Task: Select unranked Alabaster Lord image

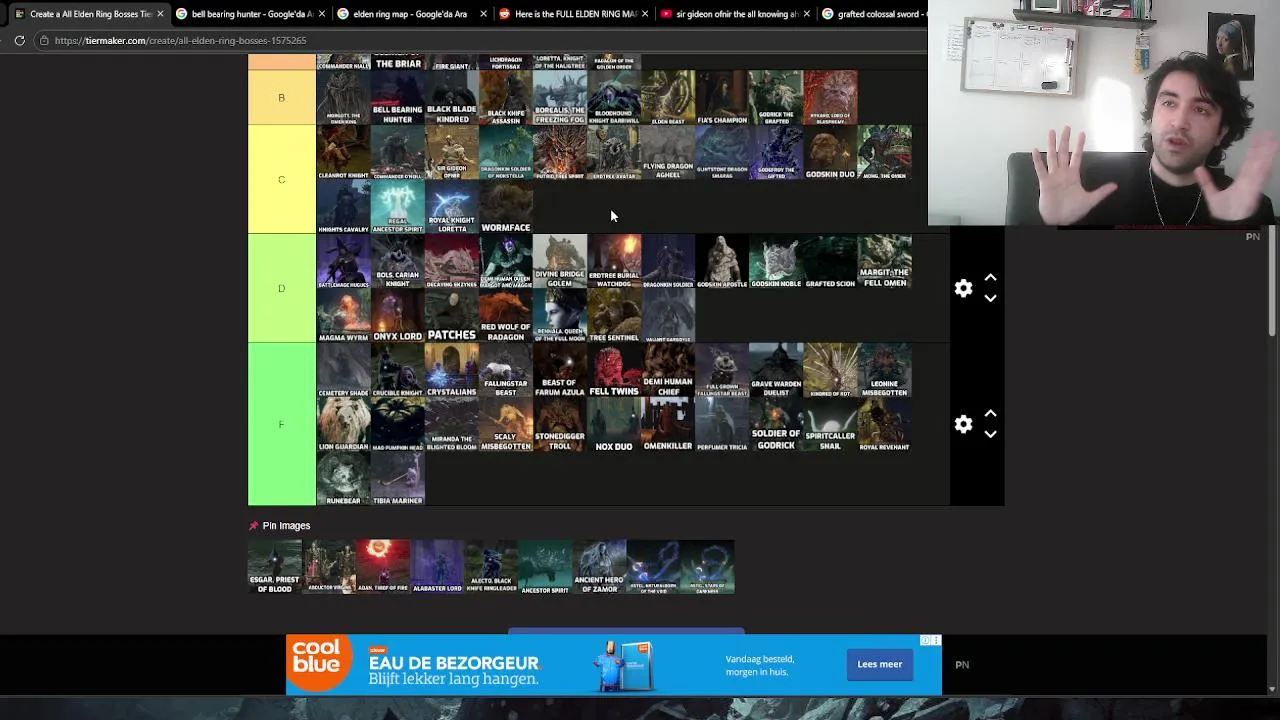Action: pos(437,567)
